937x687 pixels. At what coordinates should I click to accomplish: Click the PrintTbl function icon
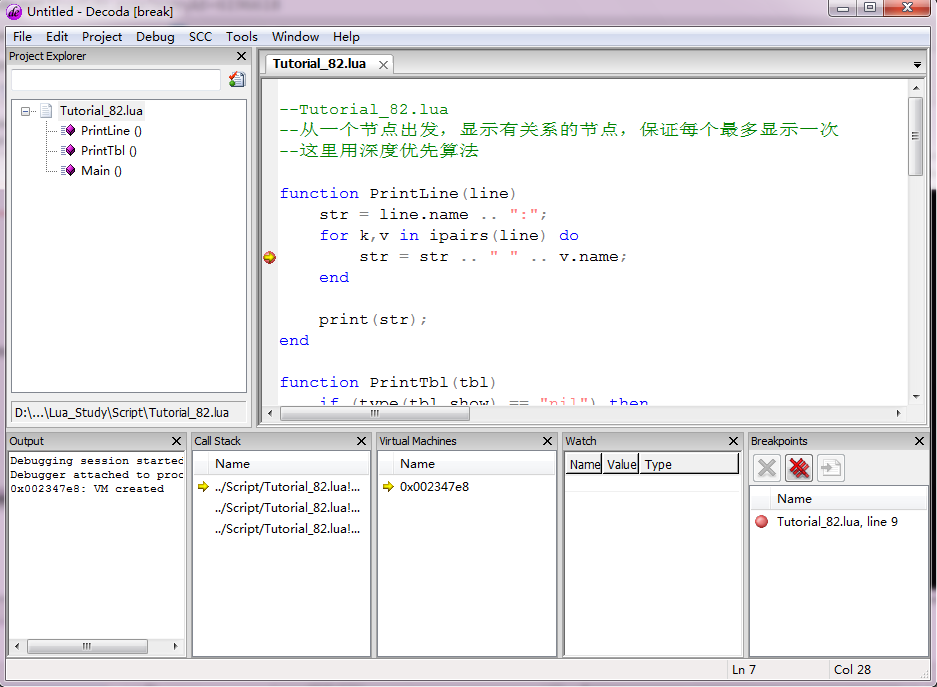[68, 151]
